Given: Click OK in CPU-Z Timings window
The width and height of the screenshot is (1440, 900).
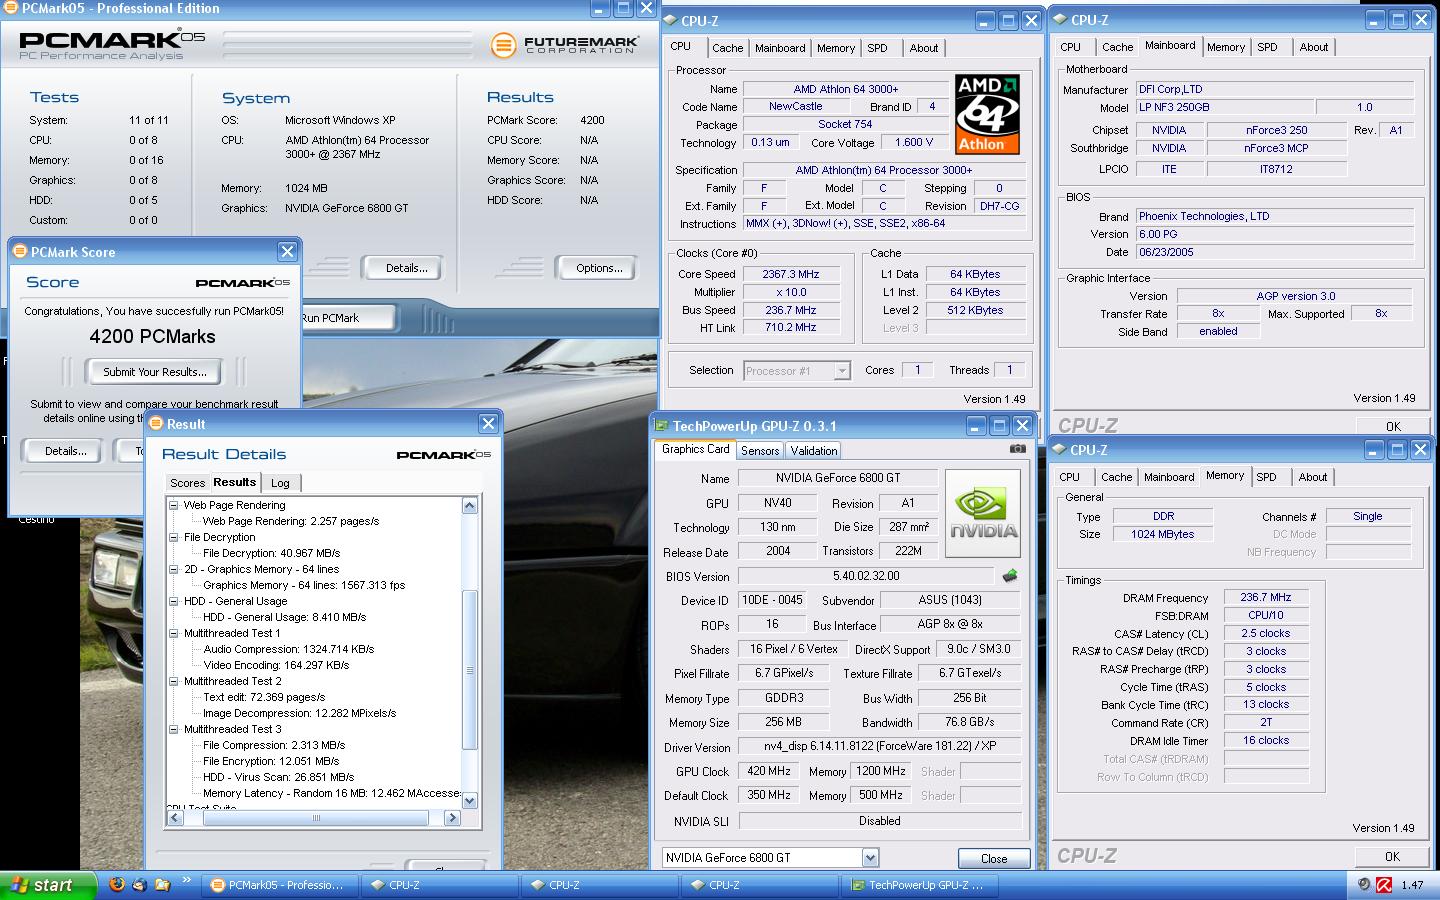Looking at the screenshot, I should click(1392, 856).
